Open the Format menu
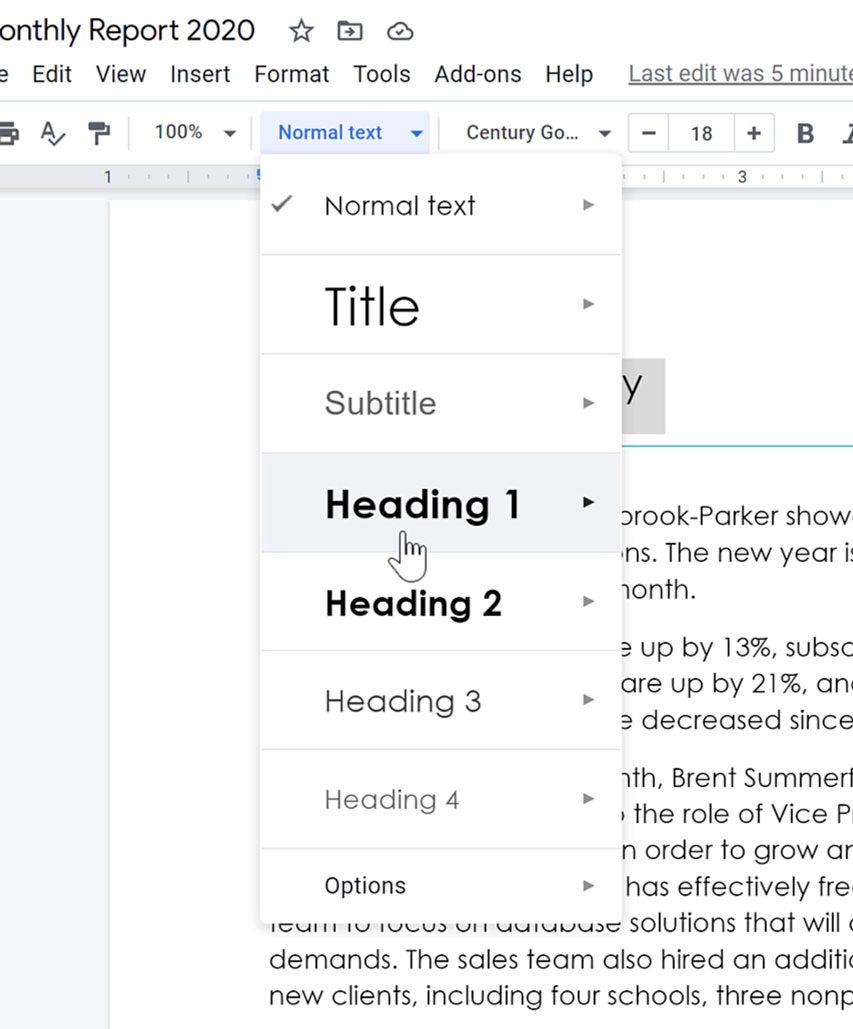The image size is (853, 1029). click(291, 74)
